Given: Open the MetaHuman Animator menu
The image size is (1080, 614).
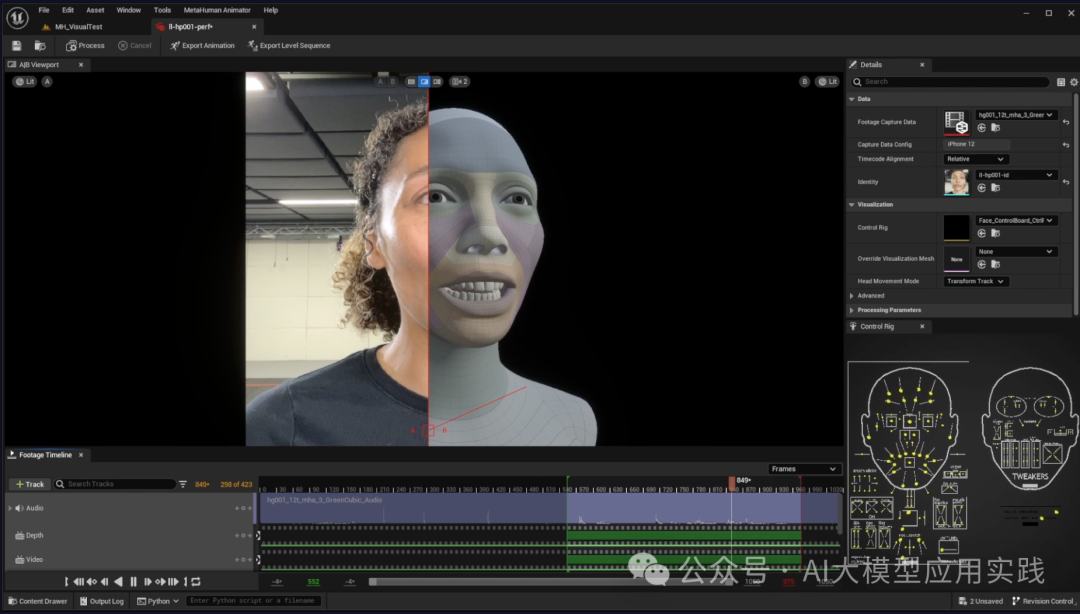Looking at the screenshot, I should coord(216,10).
